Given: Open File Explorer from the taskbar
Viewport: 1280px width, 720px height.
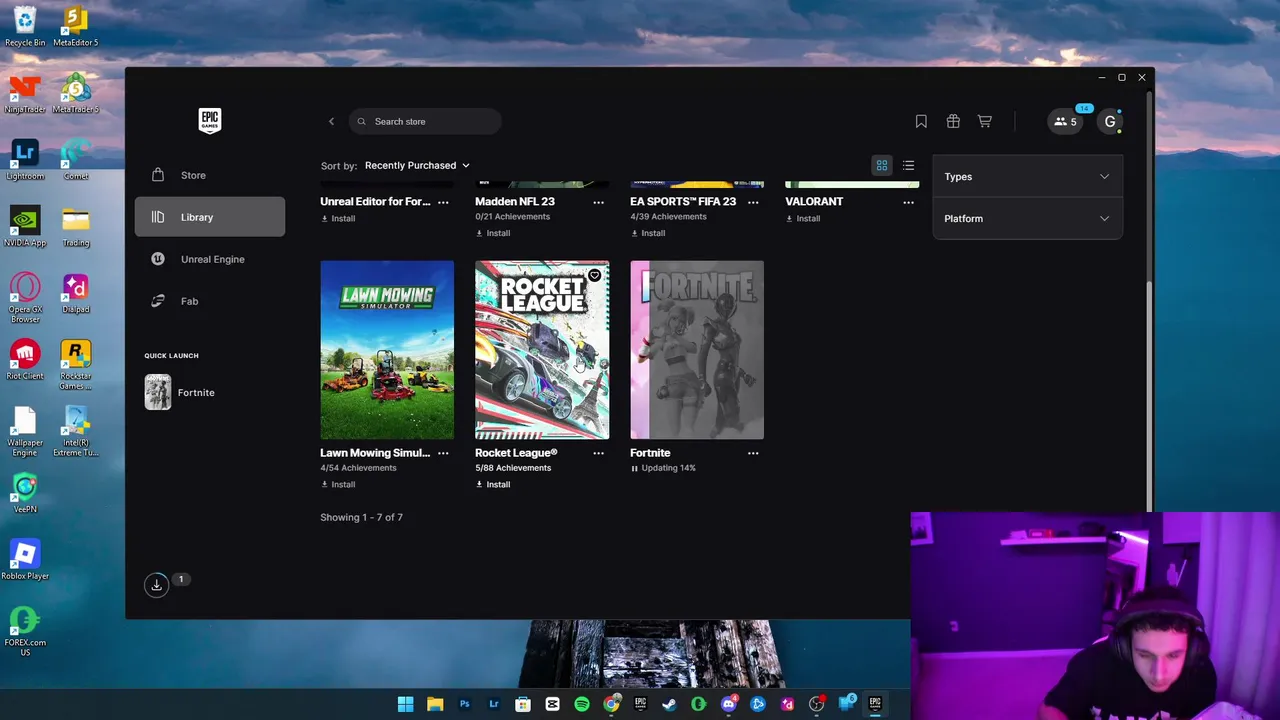Looking at the screenshot, I should tap(435, 704).
